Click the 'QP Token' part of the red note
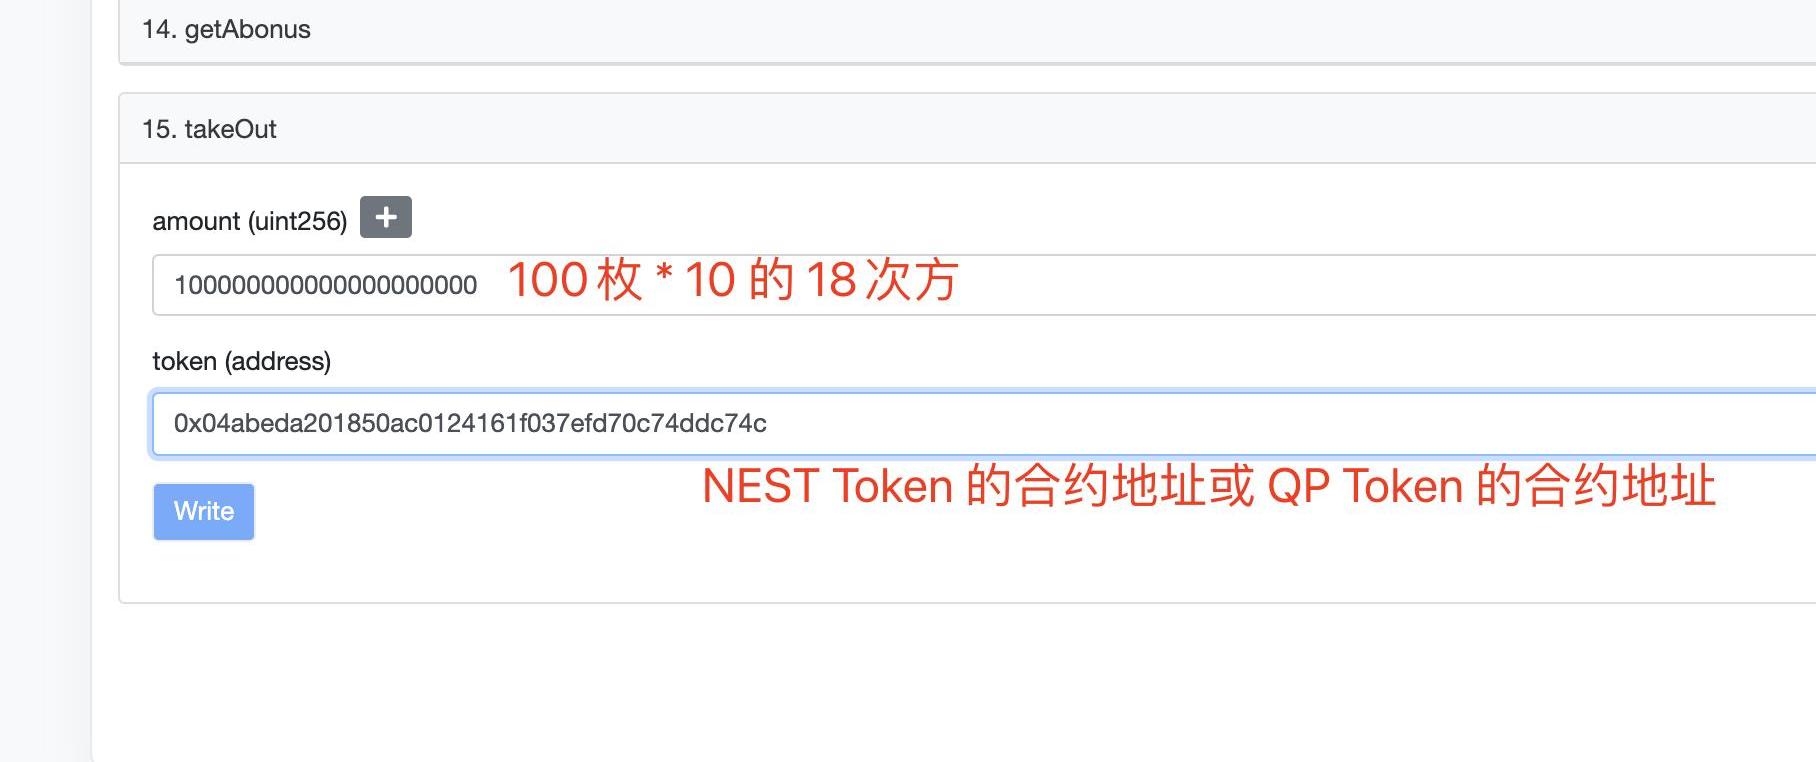The image size is (1816, 762). (x=1365, y=486)
